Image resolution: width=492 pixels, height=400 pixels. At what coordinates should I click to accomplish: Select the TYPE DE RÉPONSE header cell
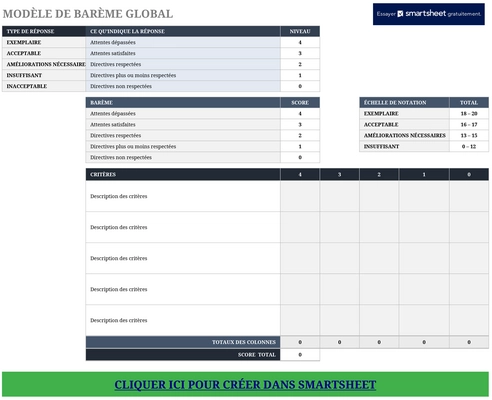44,31
